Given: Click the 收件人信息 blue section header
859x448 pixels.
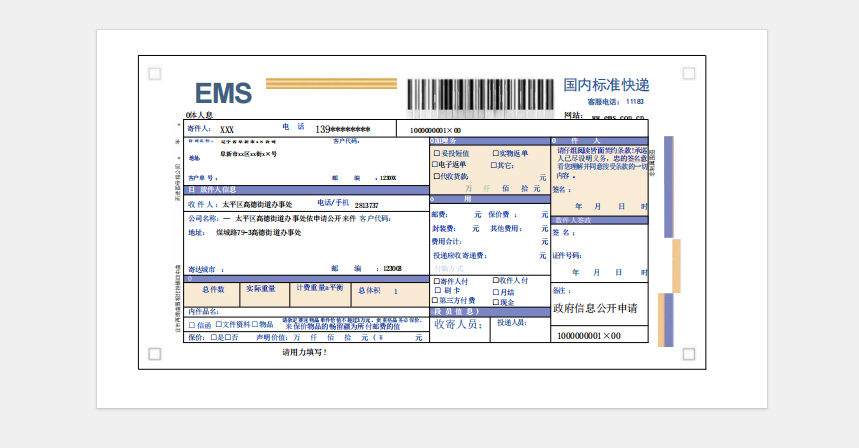Looking at the screenshot, I should pyautogui.click(x=306, y=189).
